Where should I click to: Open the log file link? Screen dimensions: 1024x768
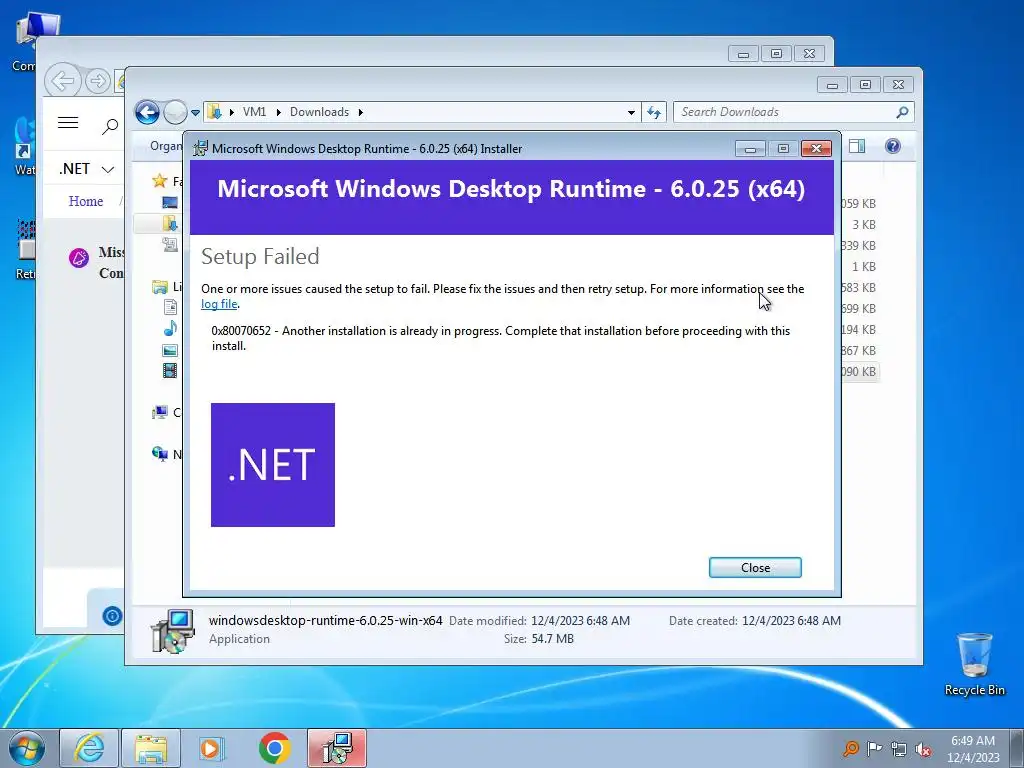pyautogui.click(x=219, y=304)
